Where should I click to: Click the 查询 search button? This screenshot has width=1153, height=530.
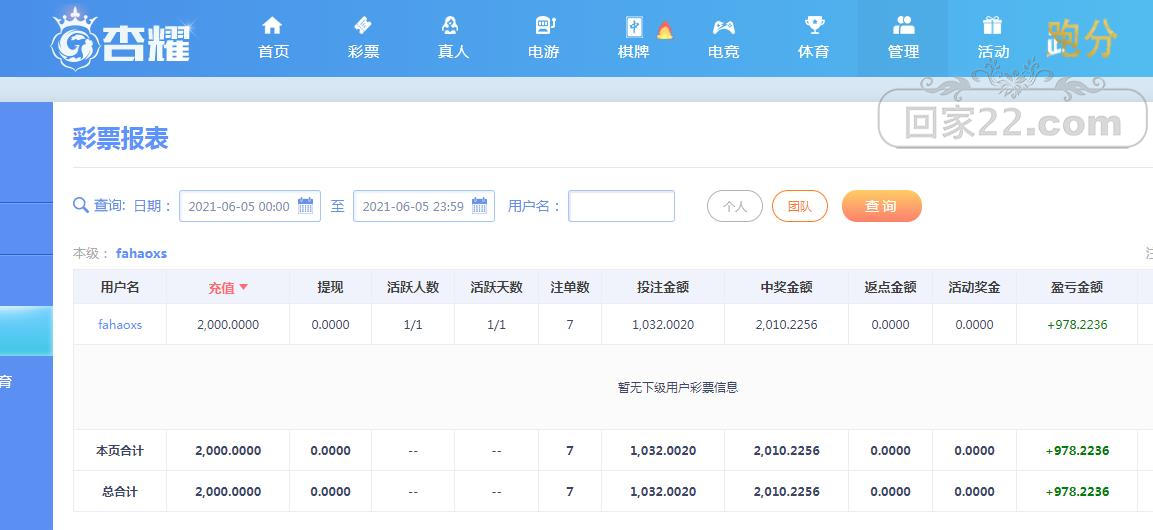(x=881, y=207)
